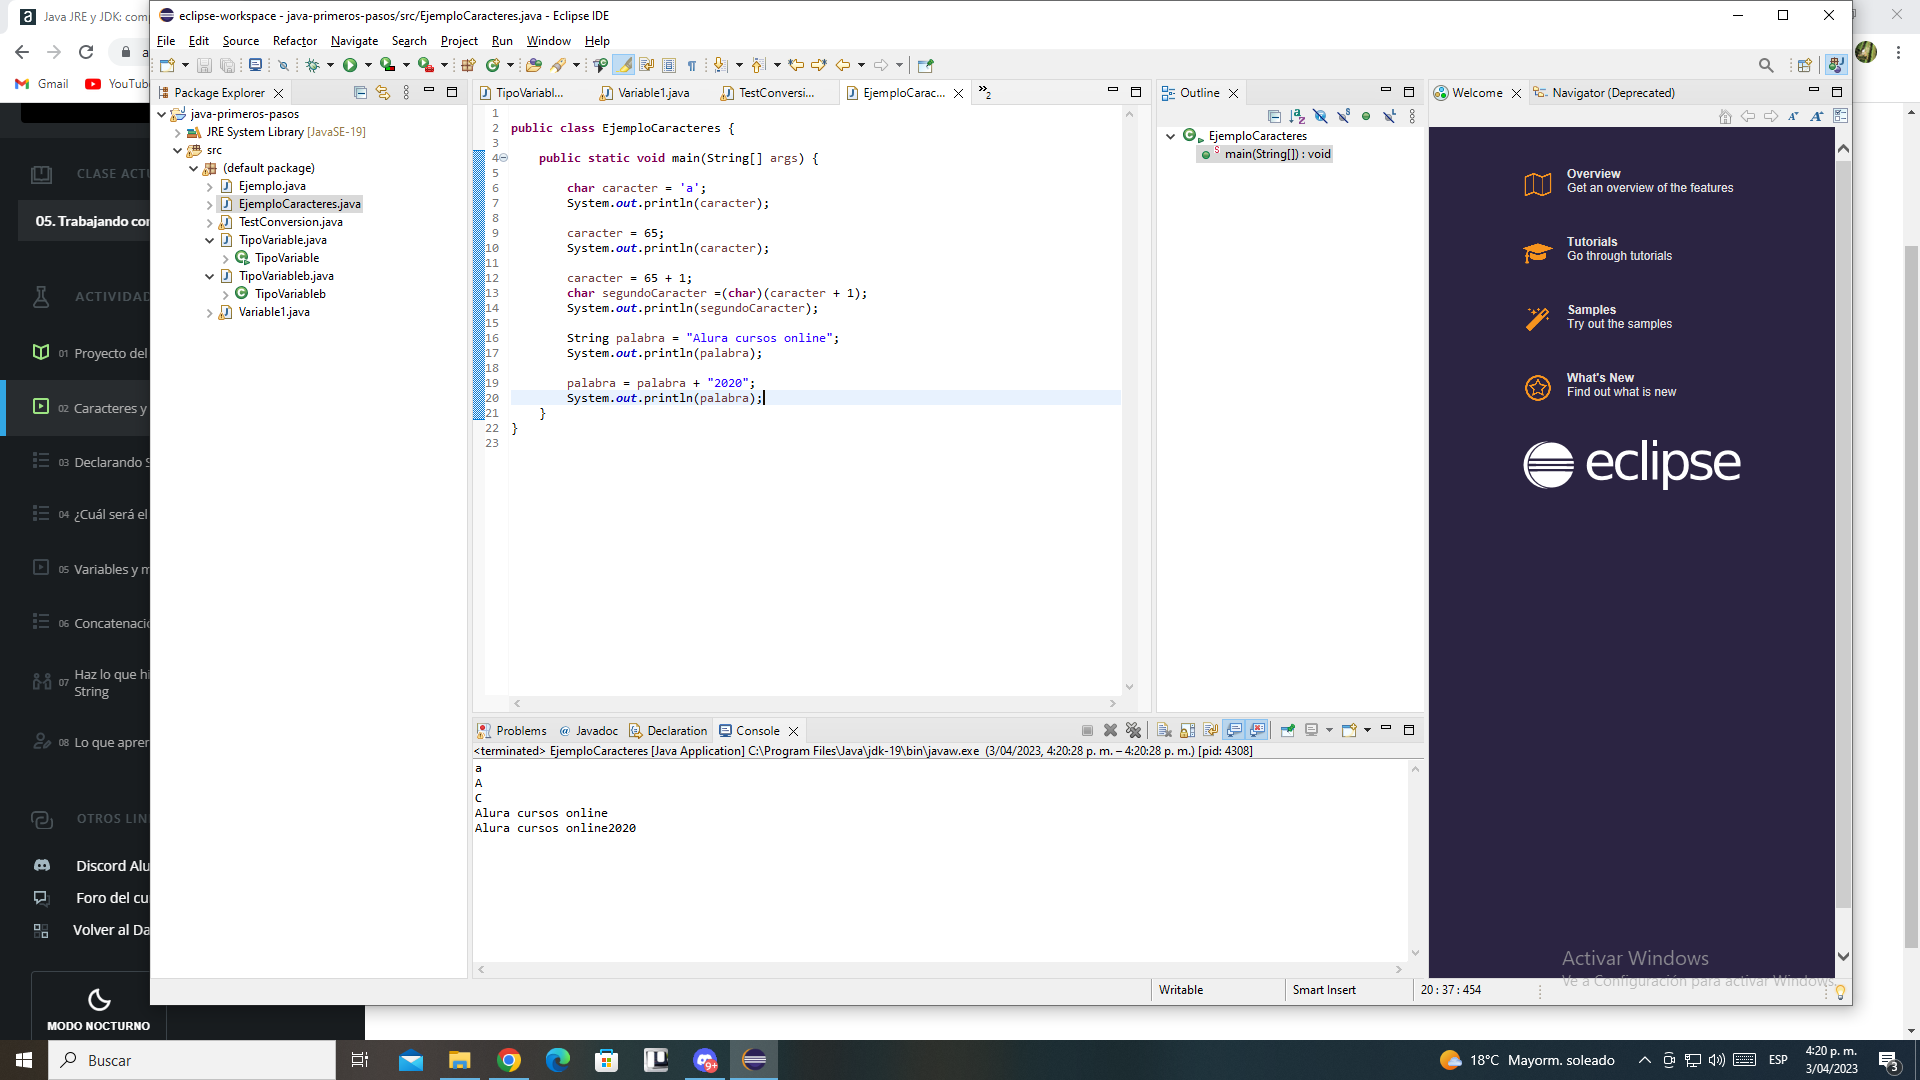The width and height of the screenshot is (1920, 1080).
Task: Click Pin Console icon
Action: [x=1288, y=730]
